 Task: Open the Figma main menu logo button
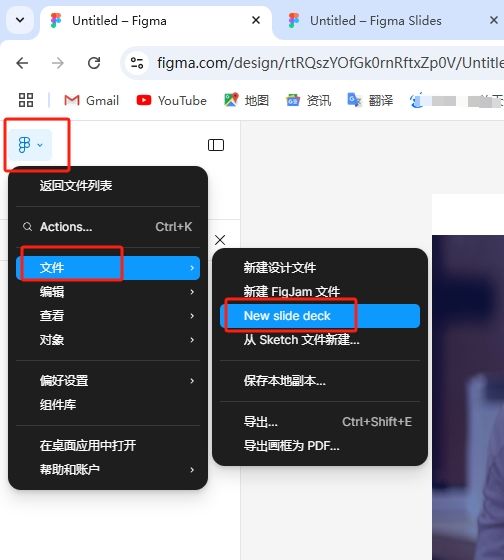click(30, 145)
